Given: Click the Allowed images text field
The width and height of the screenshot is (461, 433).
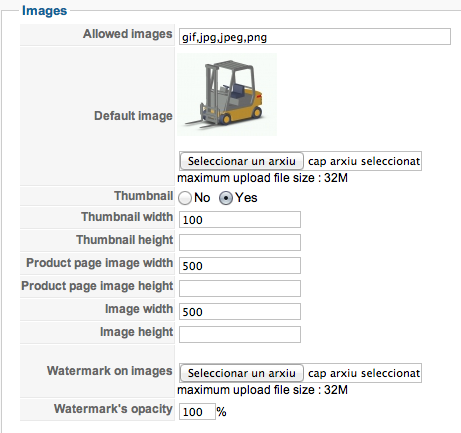Looking at the screenshot, I should coord(315,37).
